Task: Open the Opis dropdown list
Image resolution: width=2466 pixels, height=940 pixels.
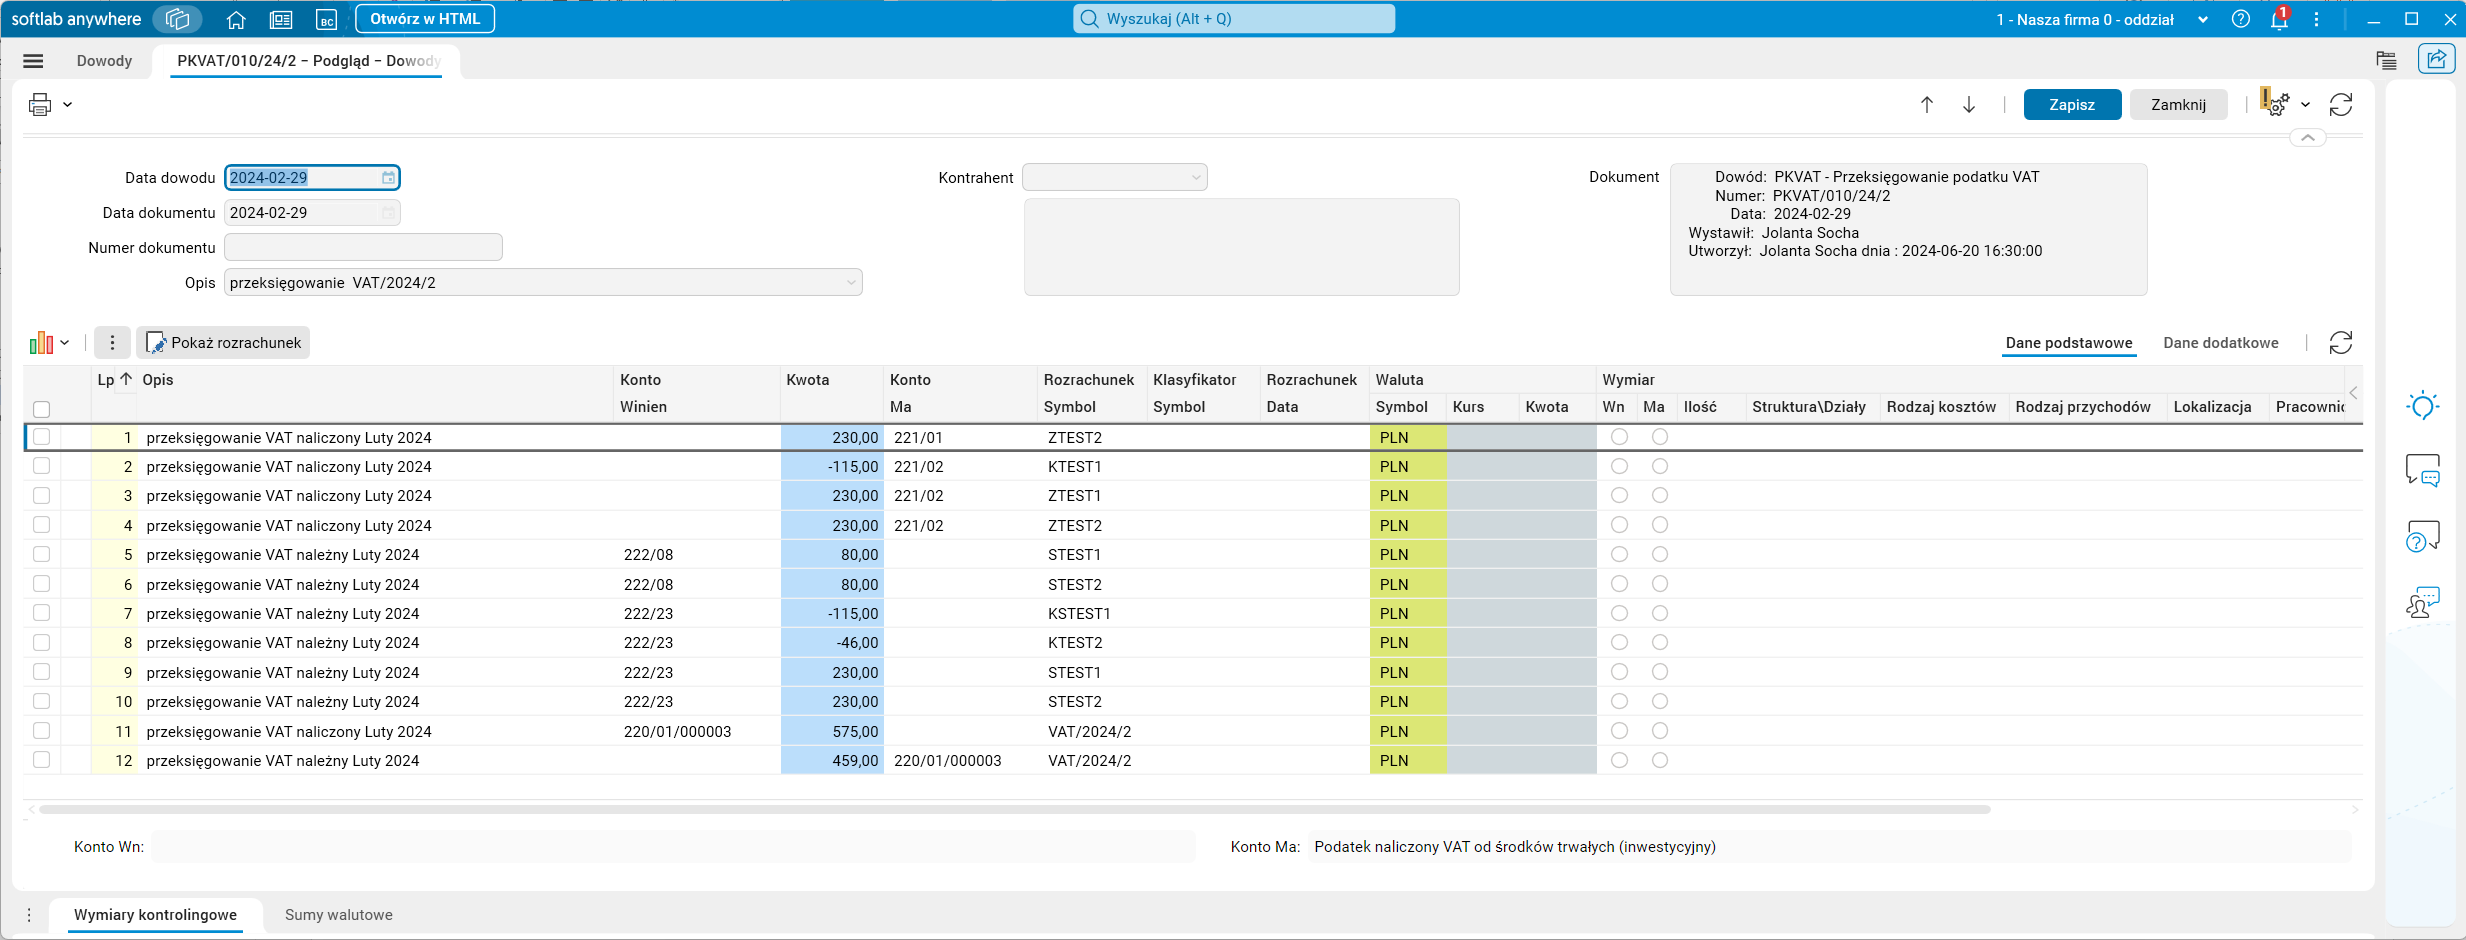Action: pos(851,283)
